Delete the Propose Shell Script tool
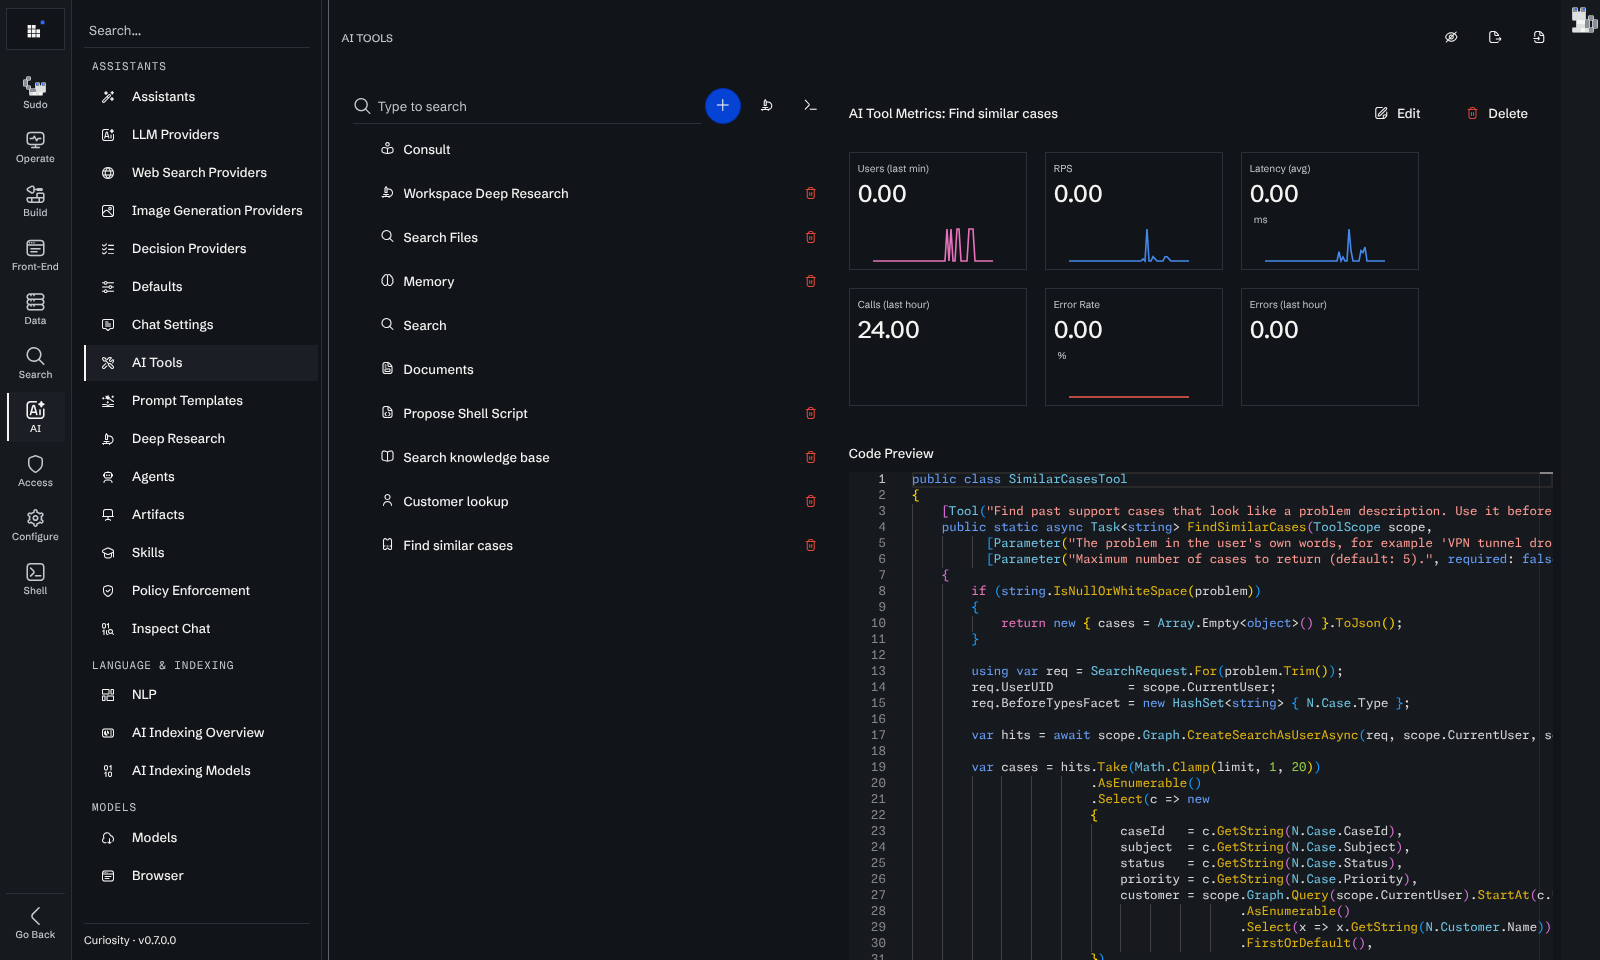The image size is (1600, 960). [811, 413]
